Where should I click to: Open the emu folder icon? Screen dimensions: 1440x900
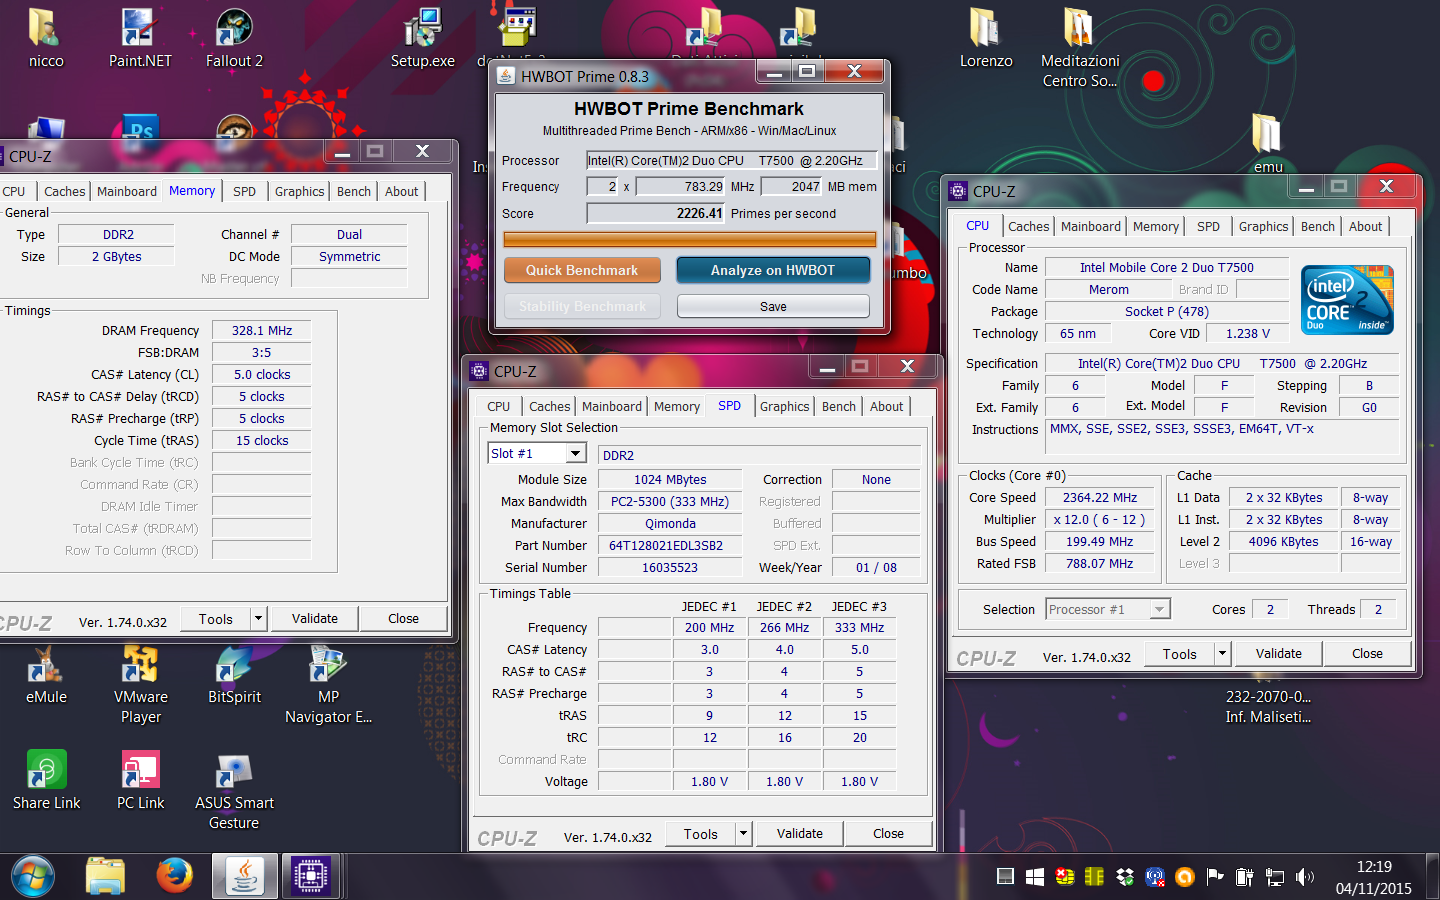[x=1268, y=143]
